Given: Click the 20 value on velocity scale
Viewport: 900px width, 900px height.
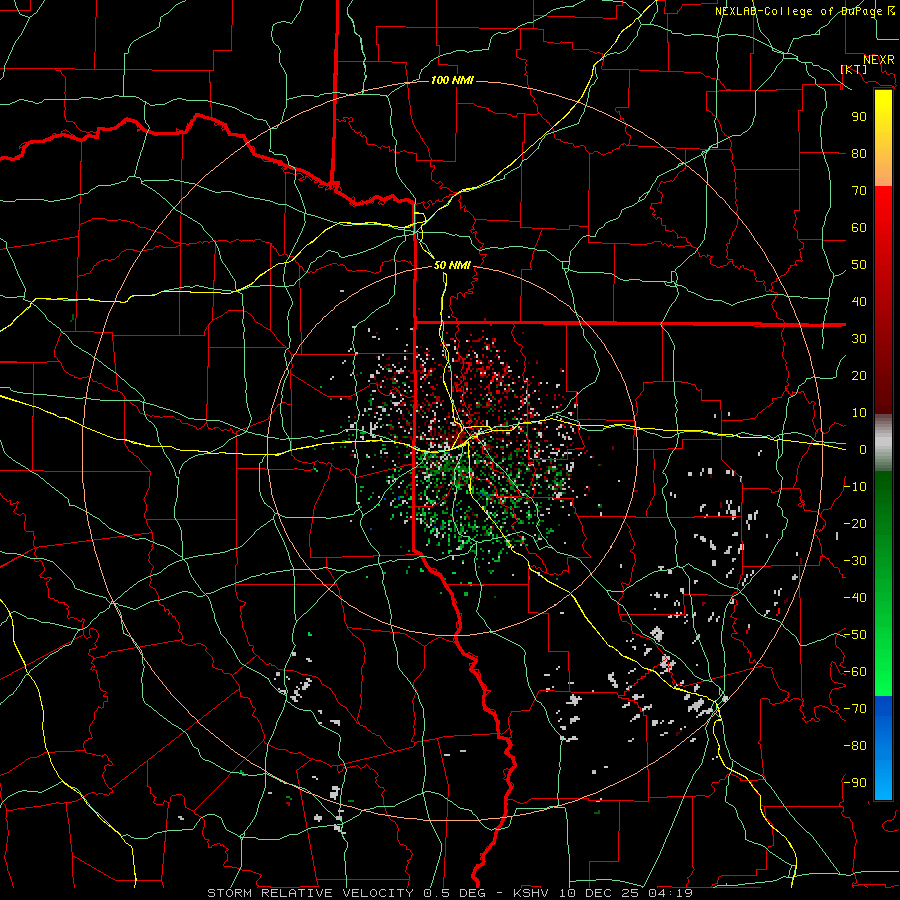Looking at the screenshot, I should tap(859, 375).
